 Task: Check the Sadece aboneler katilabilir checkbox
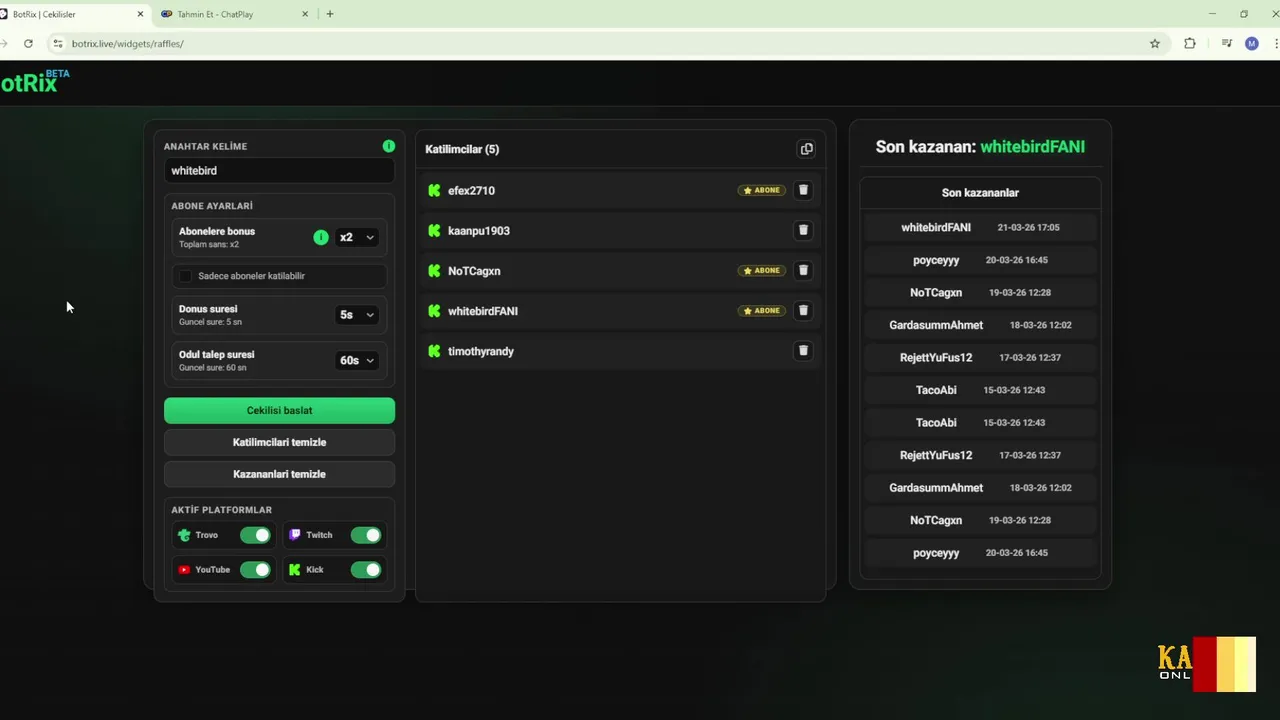(x=185, y=276)
